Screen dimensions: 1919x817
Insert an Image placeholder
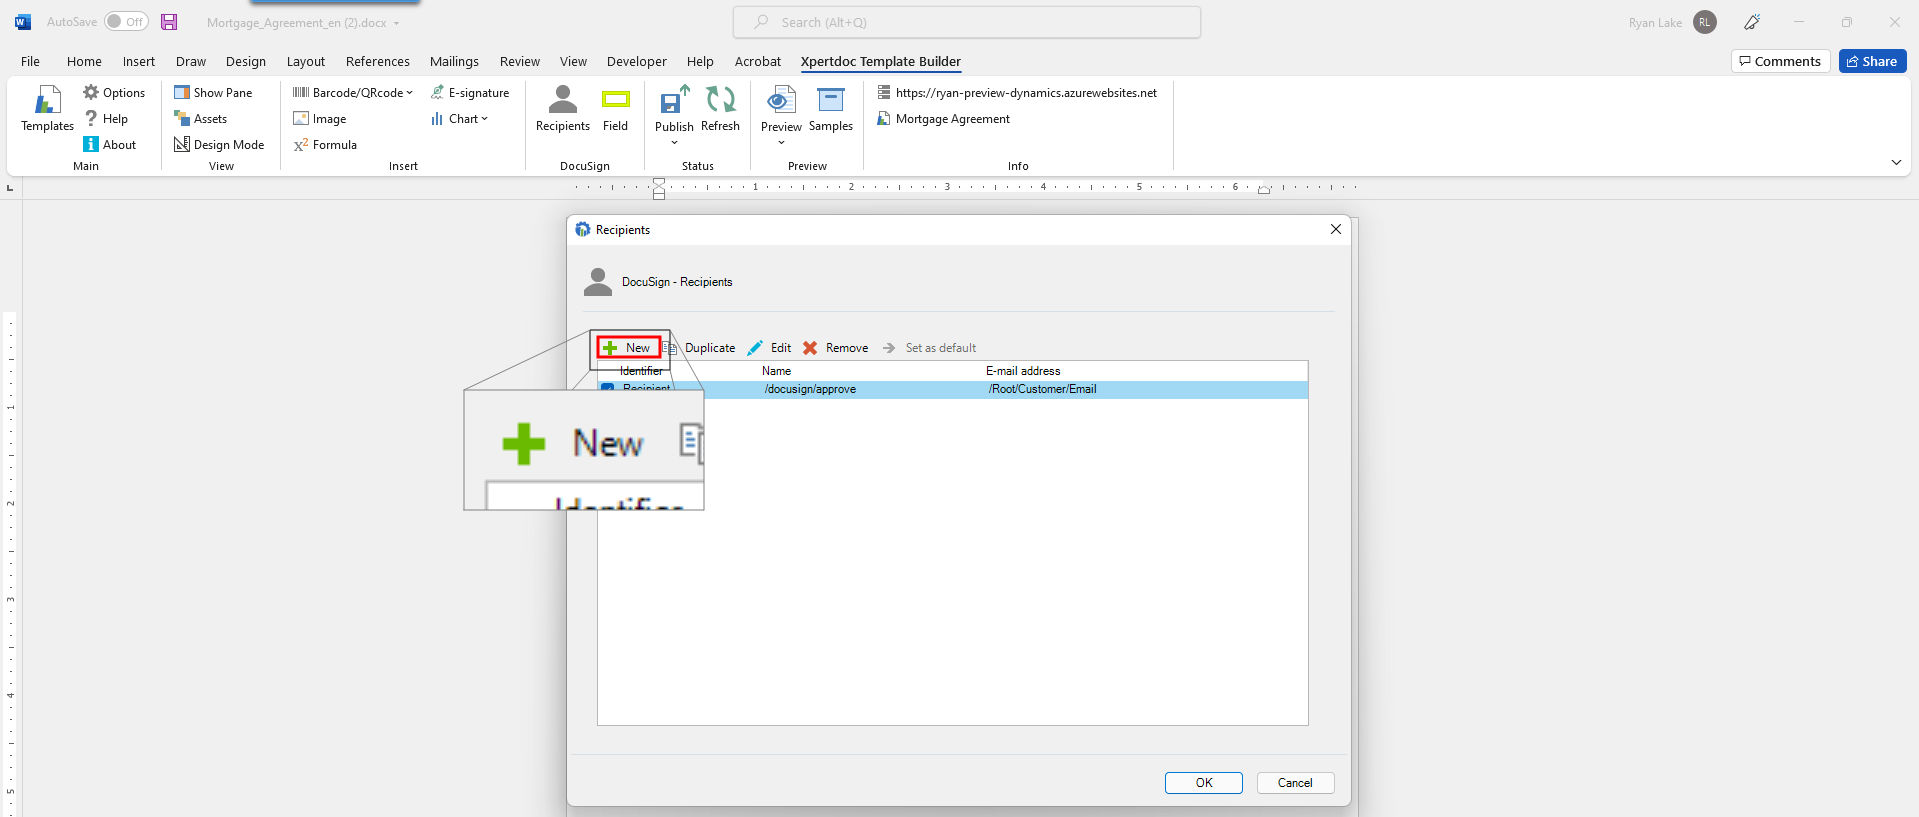pos(319,118)
